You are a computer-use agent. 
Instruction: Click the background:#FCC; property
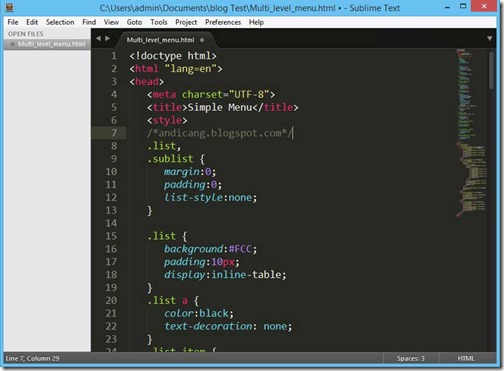coord(210,249)
